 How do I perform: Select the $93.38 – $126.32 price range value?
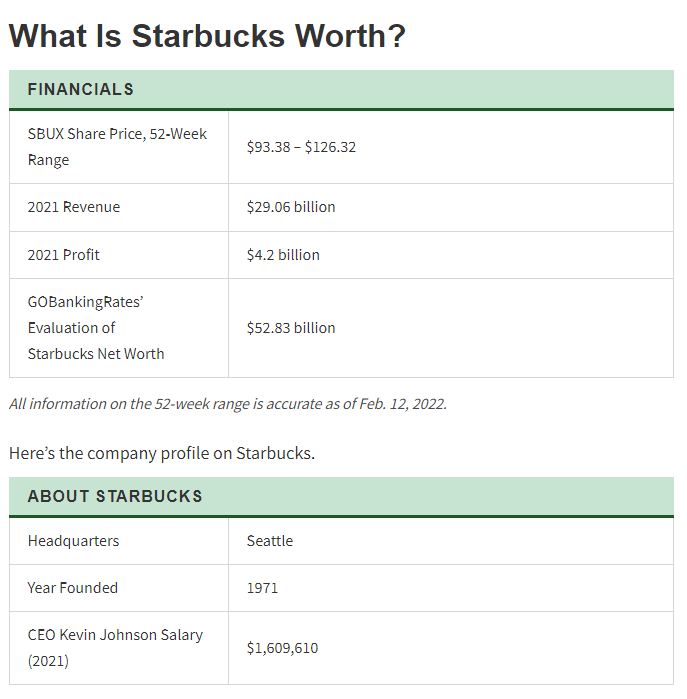(x=301, y=147)
